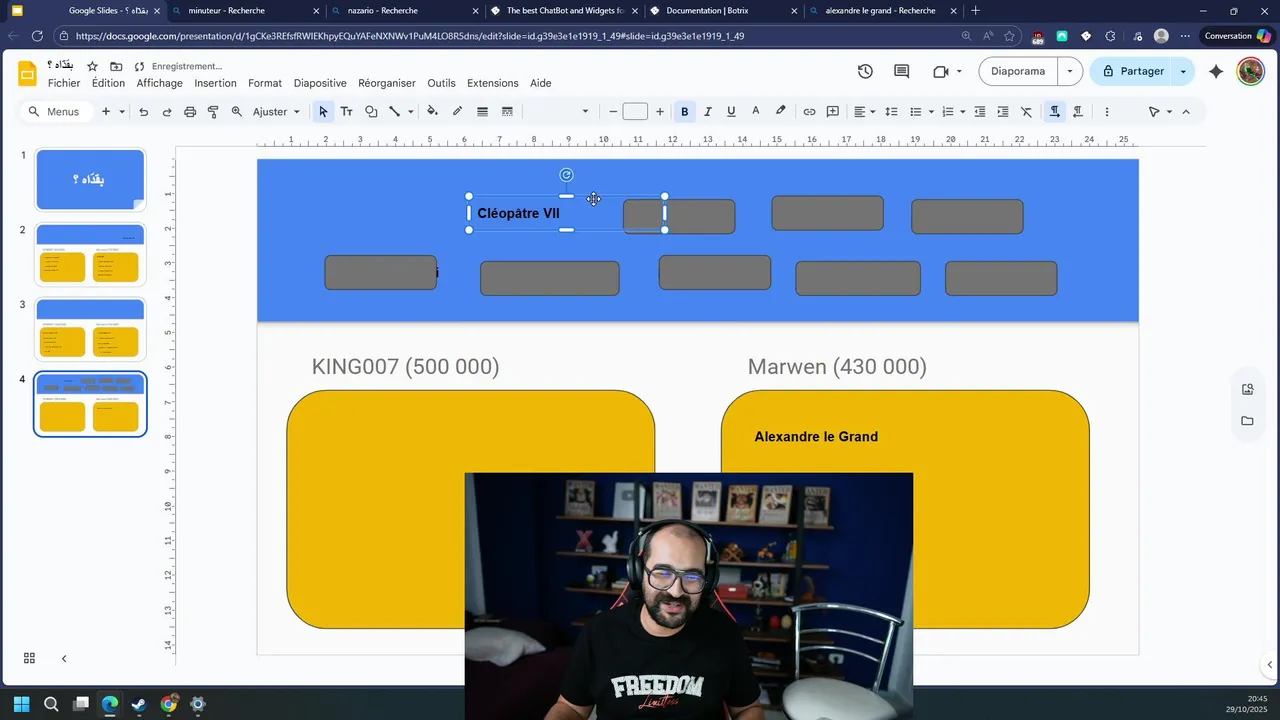Switch to the minuteur - Recherche tab
The image size is (1280, 720).
tap(245, 11)
